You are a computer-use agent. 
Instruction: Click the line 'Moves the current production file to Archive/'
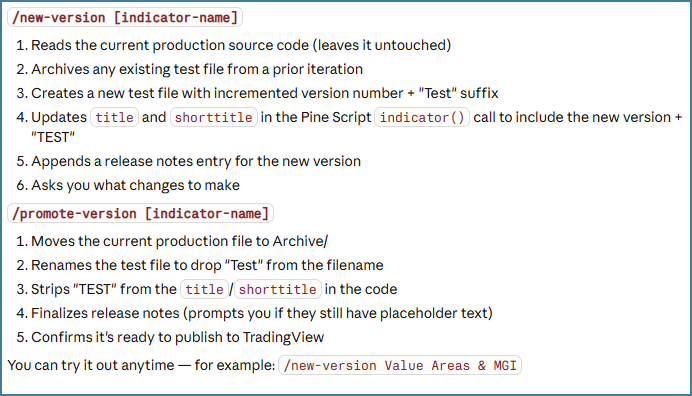(x=180, y=241)
